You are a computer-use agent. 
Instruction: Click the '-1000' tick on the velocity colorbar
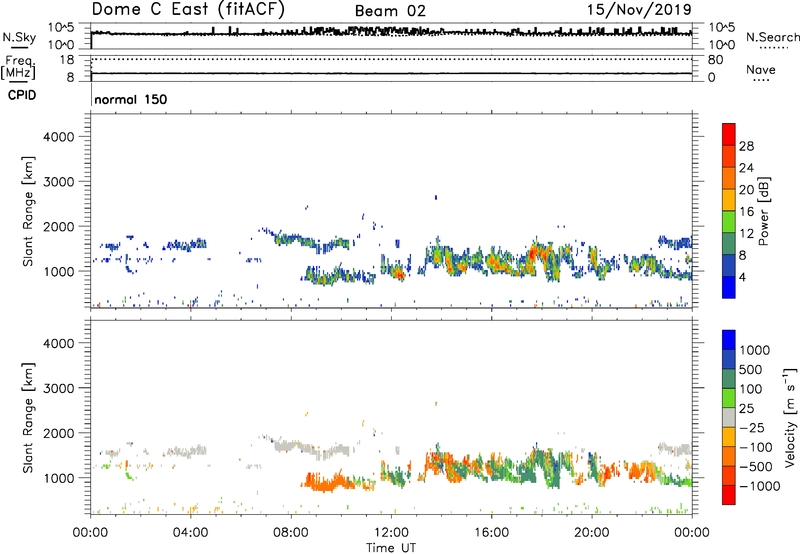point(759,486)
